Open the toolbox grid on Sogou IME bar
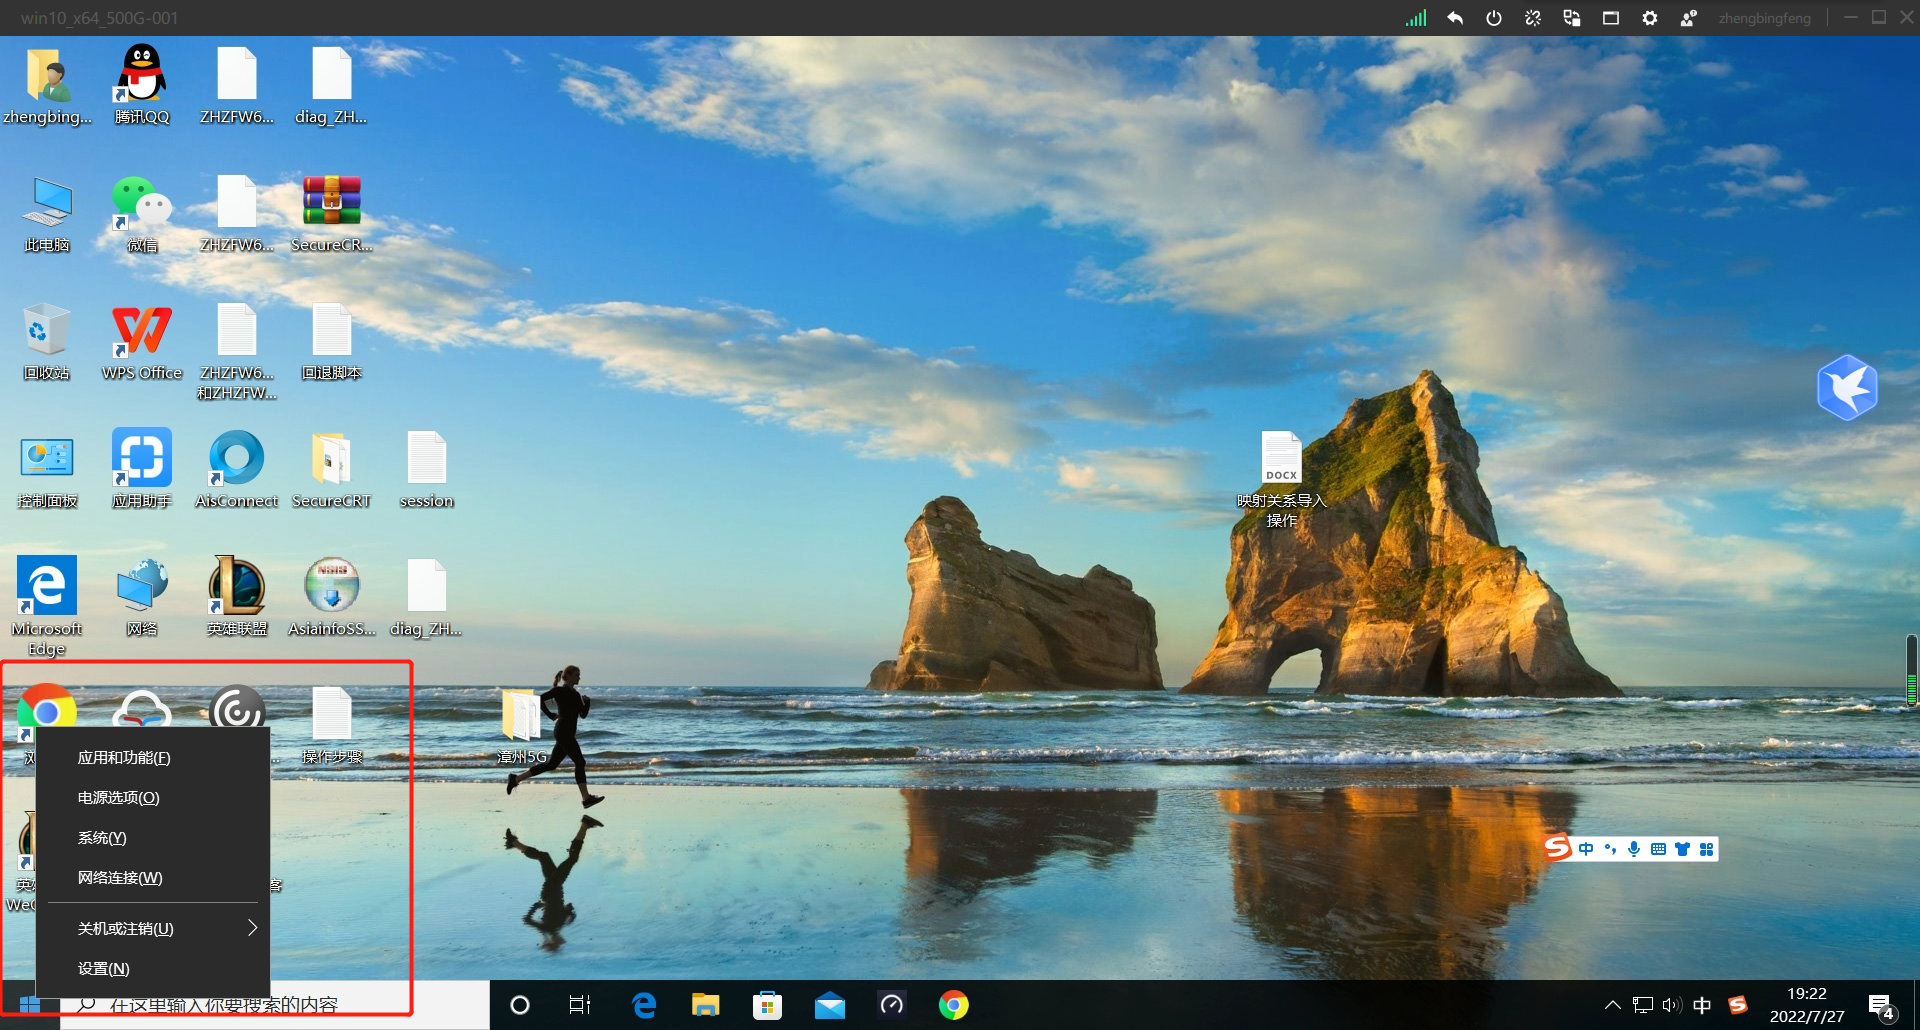Screen dimensions: 1920x1030 1706,849
